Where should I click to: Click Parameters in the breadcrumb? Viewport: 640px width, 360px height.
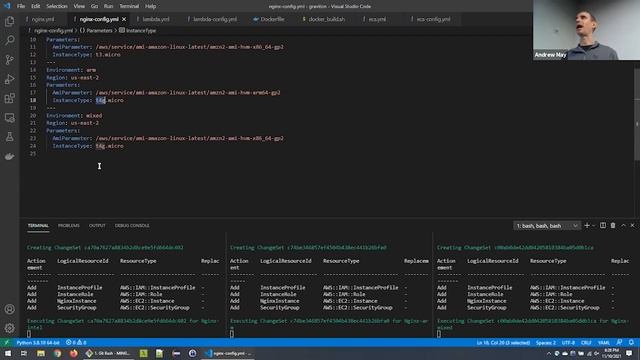point(99,30)
